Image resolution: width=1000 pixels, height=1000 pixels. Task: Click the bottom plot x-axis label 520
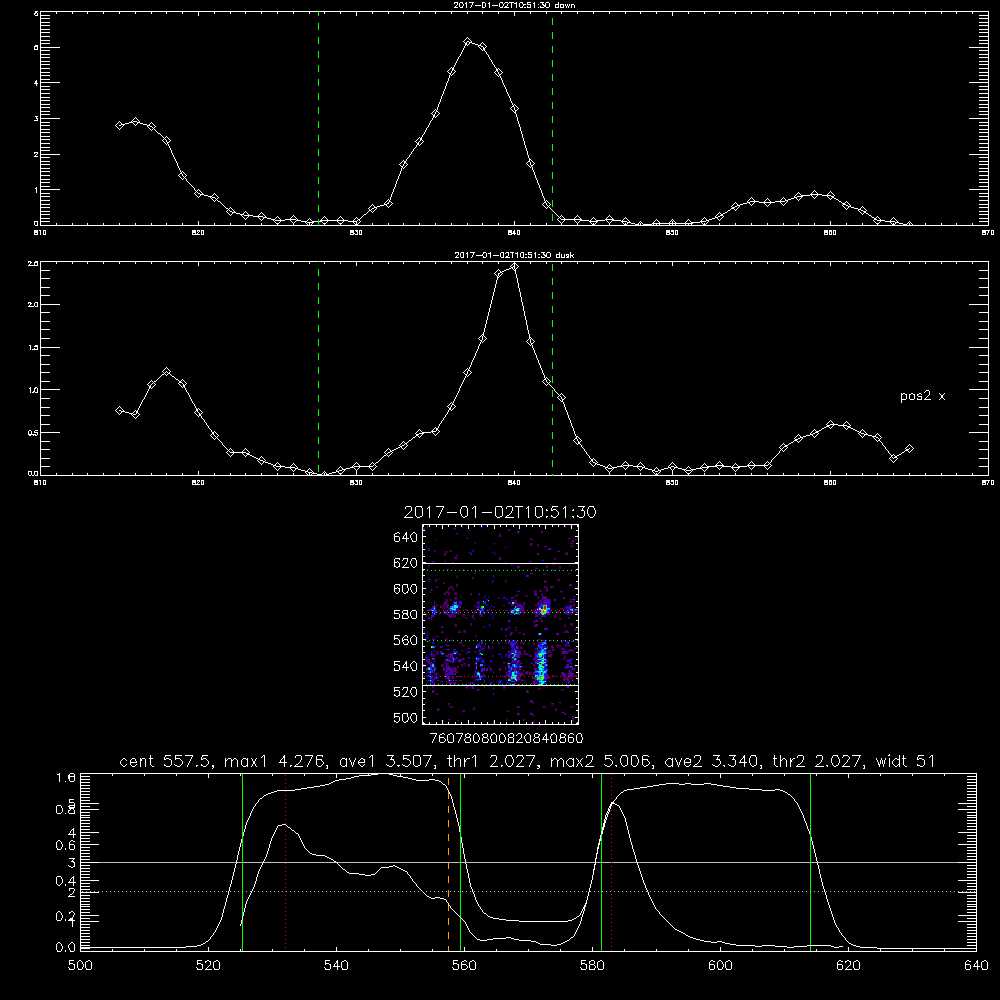(x=208, y=966)
